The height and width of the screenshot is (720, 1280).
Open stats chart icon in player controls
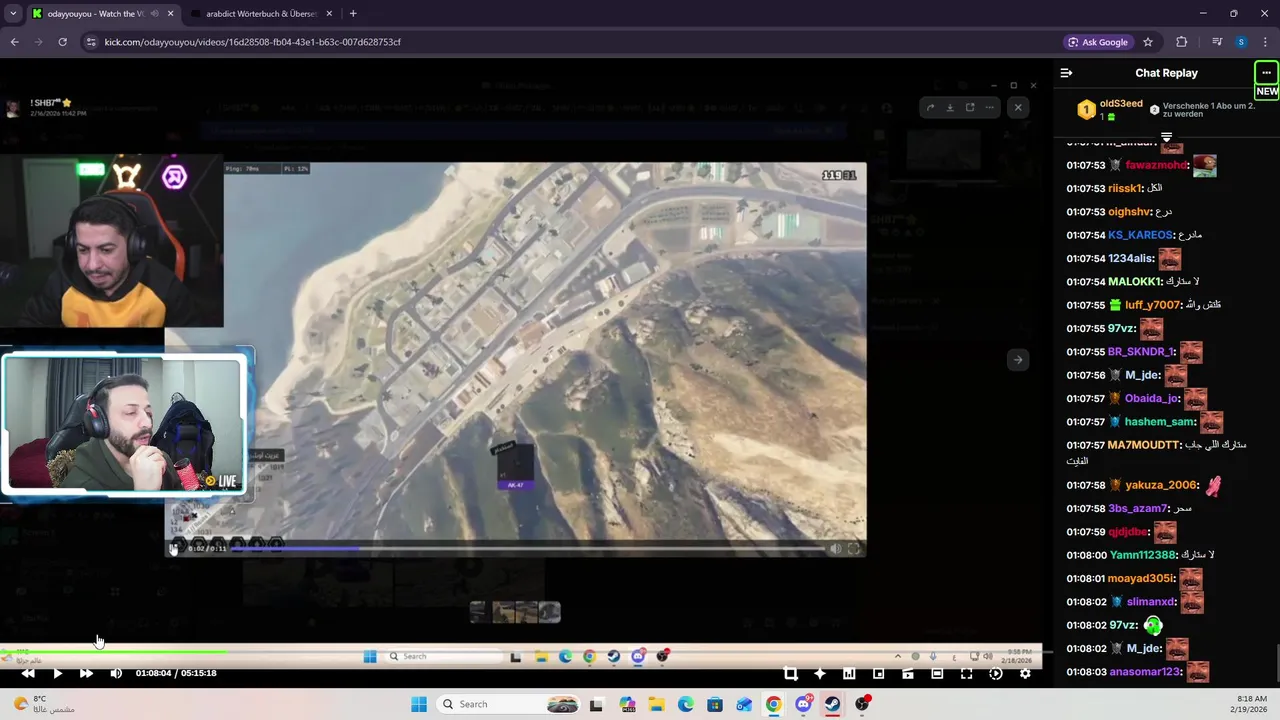click(x=849, y=674)
